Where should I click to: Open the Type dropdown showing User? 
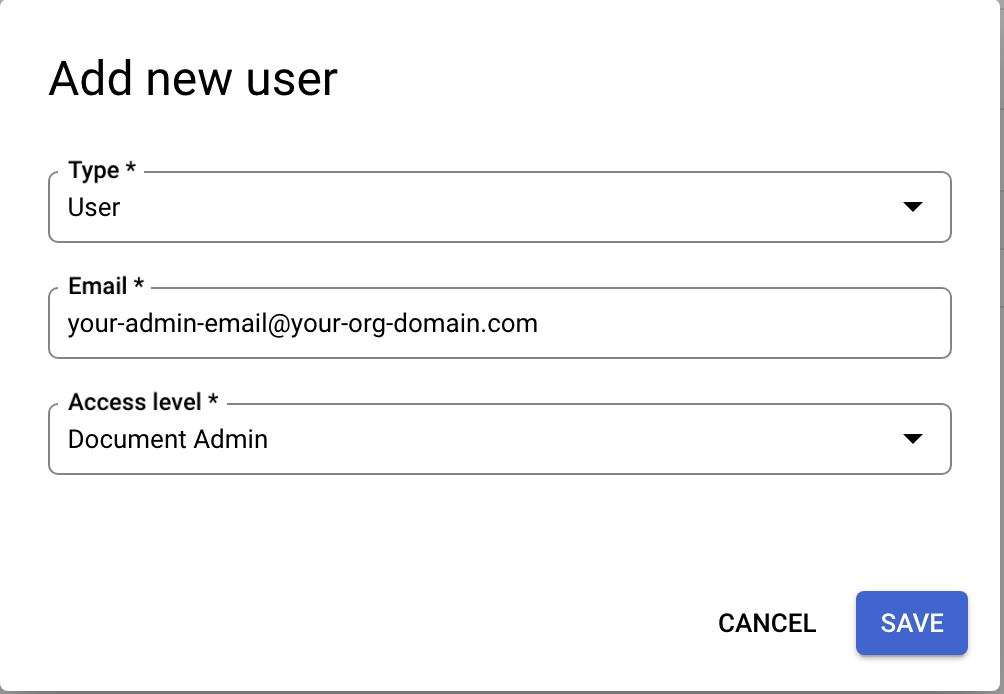(x=499, y=207)
